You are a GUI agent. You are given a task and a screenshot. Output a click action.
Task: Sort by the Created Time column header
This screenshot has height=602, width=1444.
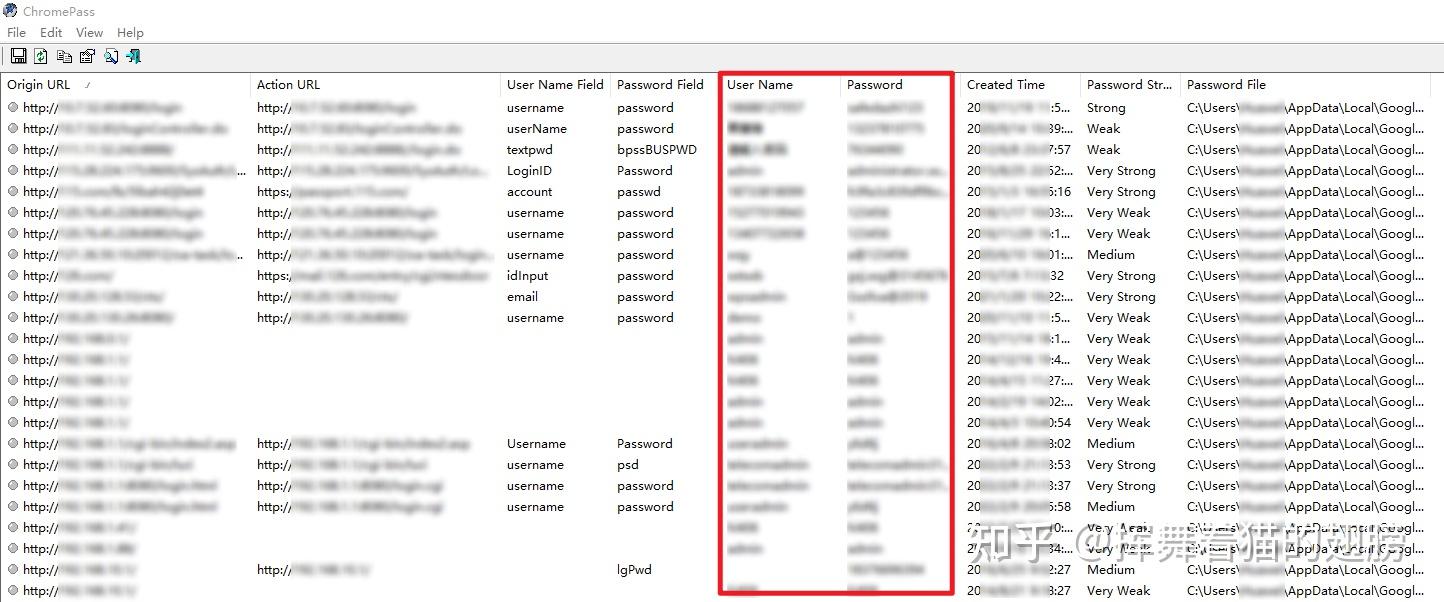[1020, 85]
